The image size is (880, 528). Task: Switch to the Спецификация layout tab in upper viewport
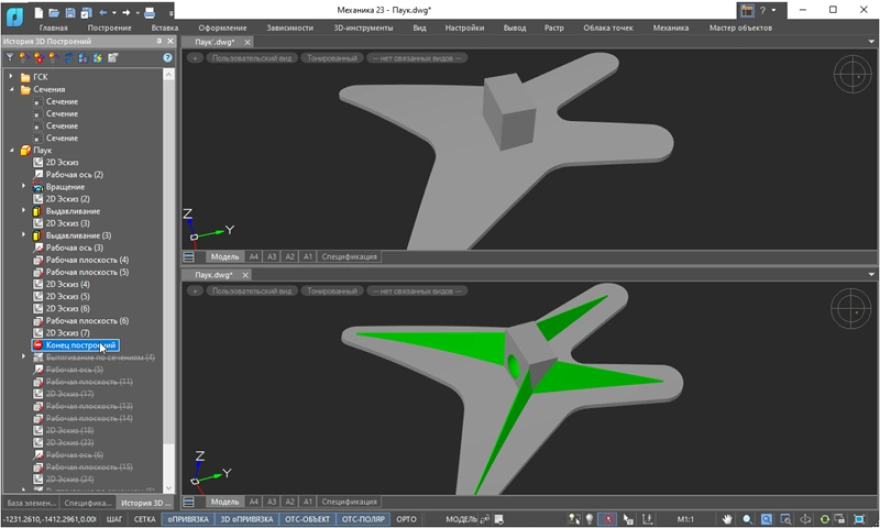tap(349, 257)
